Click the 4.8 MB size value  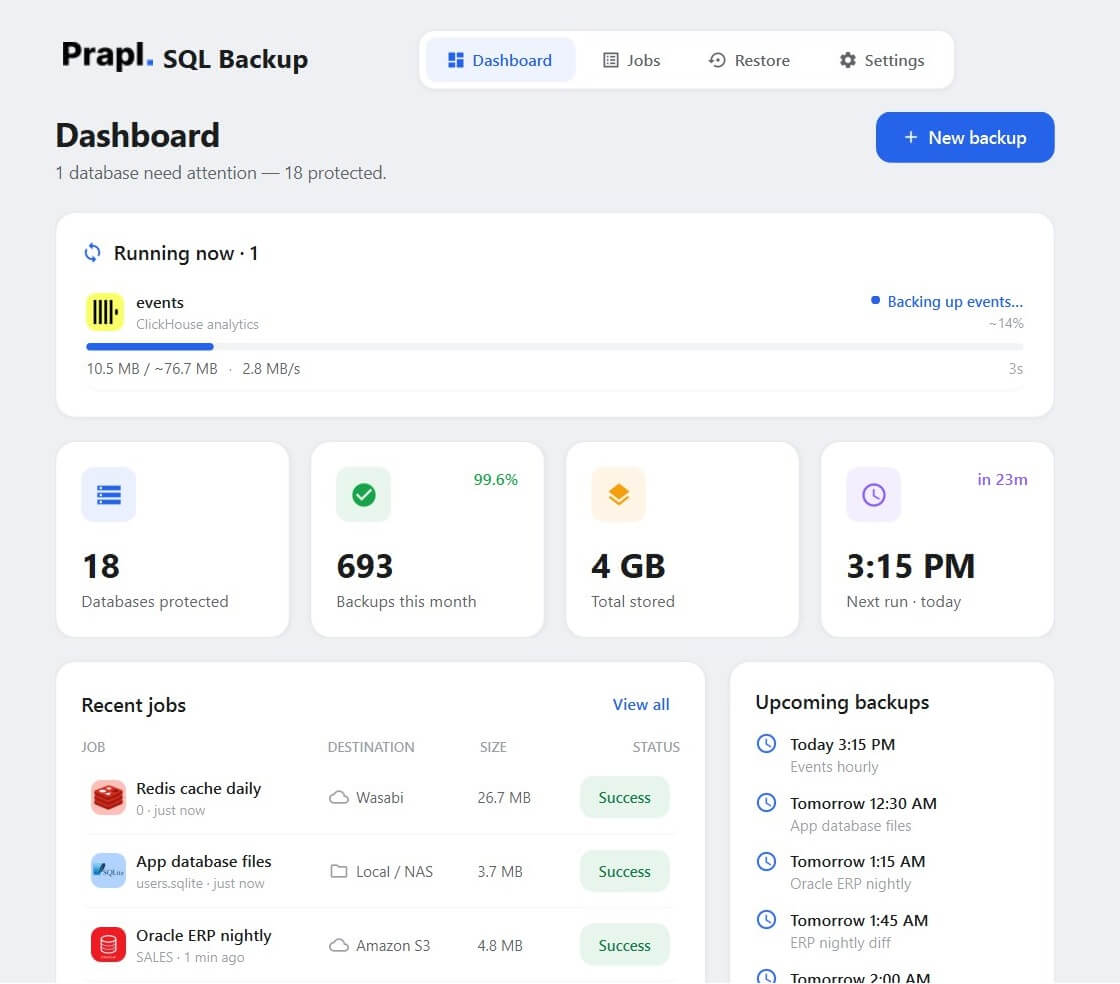[500, 945]
